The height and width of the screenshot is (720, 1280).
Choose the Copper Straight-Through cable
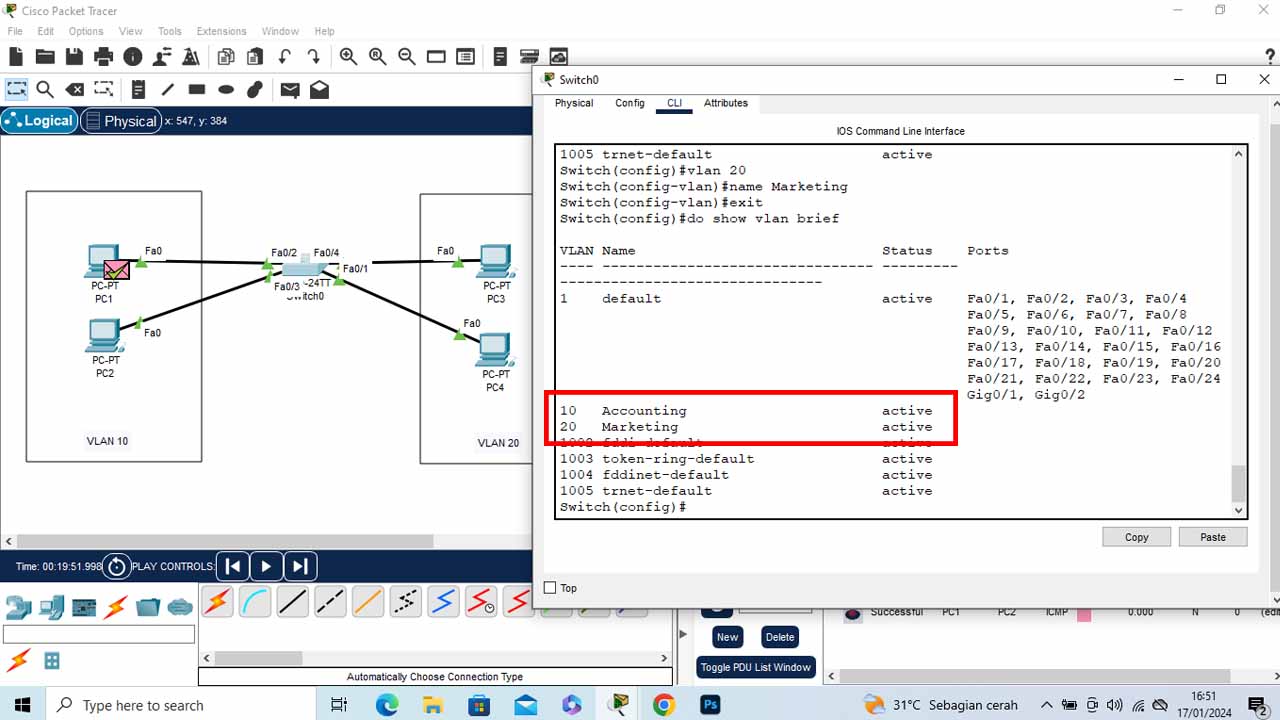[292, 601]
